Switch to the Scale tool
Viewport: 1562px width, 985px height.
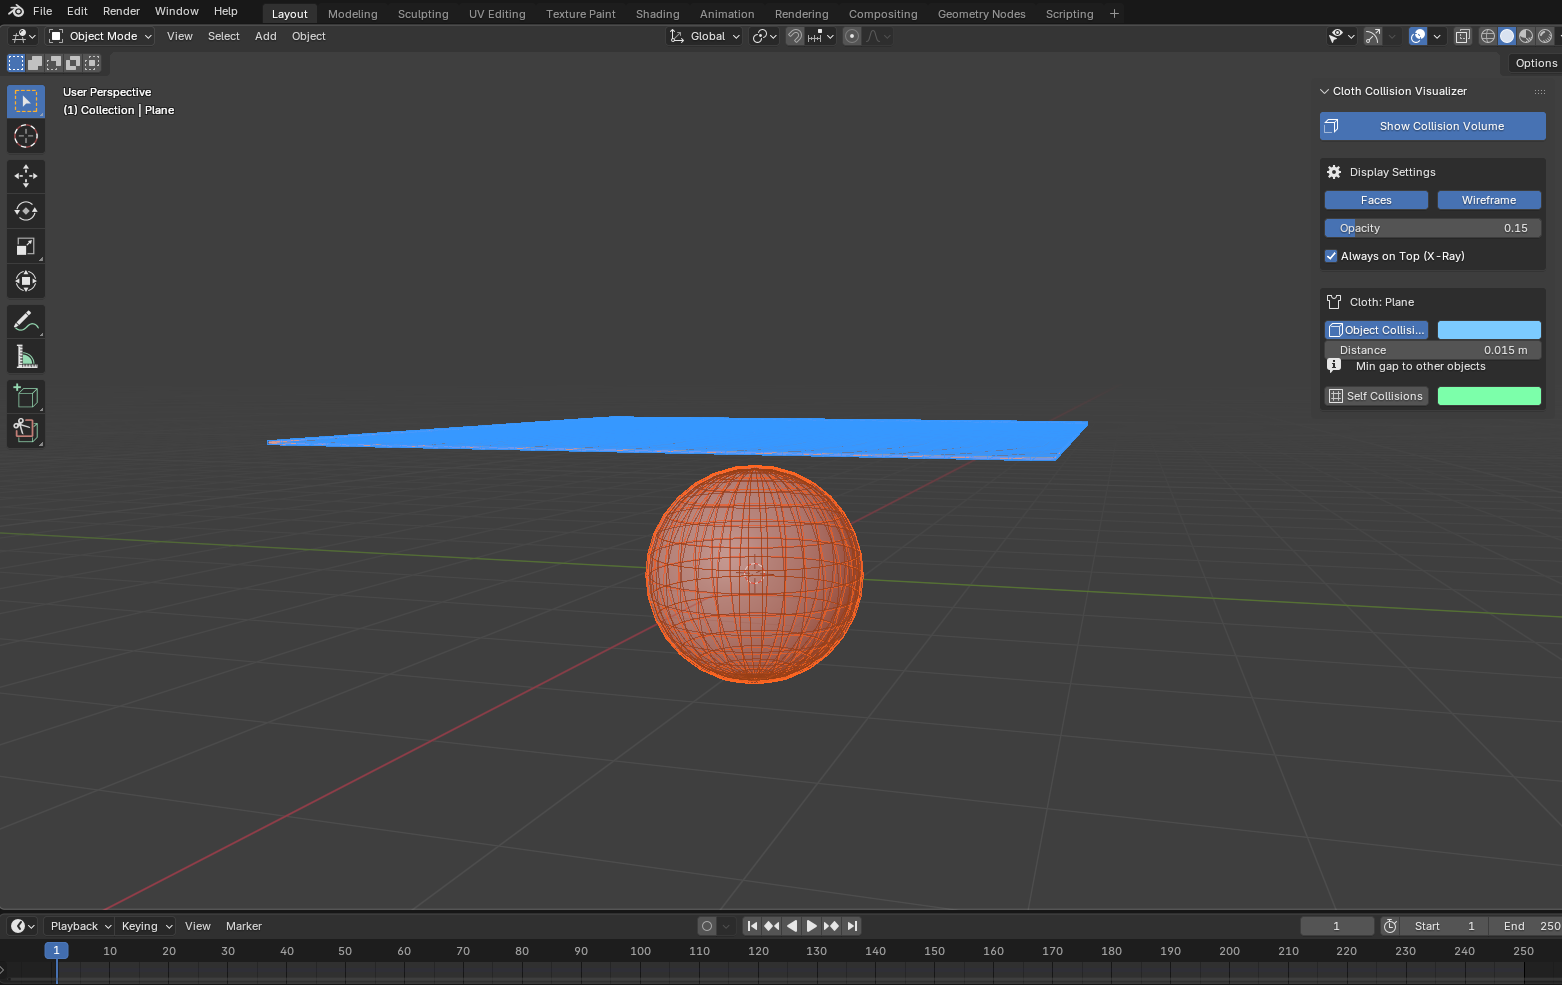click(x=26, y=246)
